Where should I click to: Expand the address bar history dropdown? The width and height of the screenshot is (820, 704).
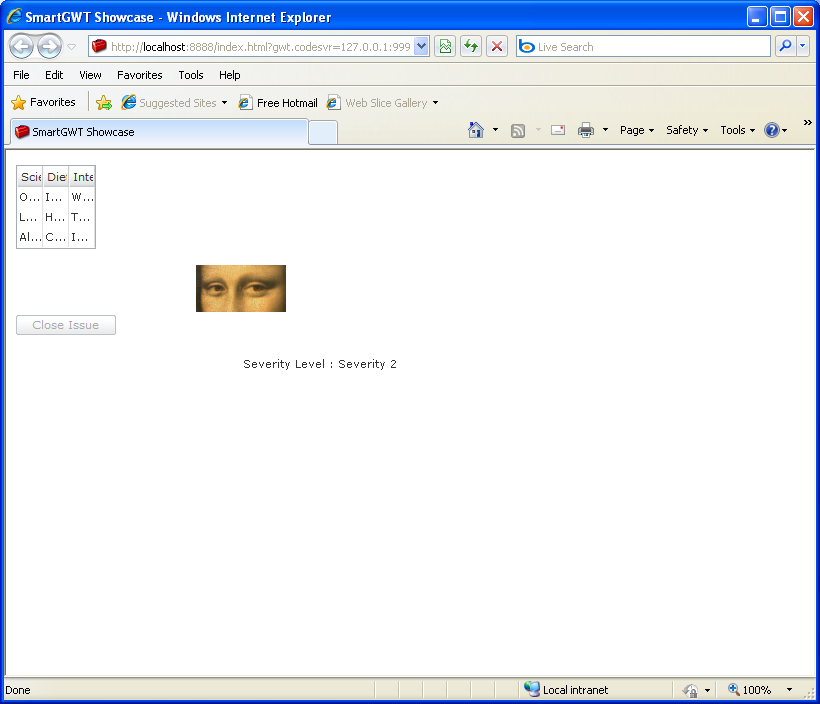click(x=422, y=47)
